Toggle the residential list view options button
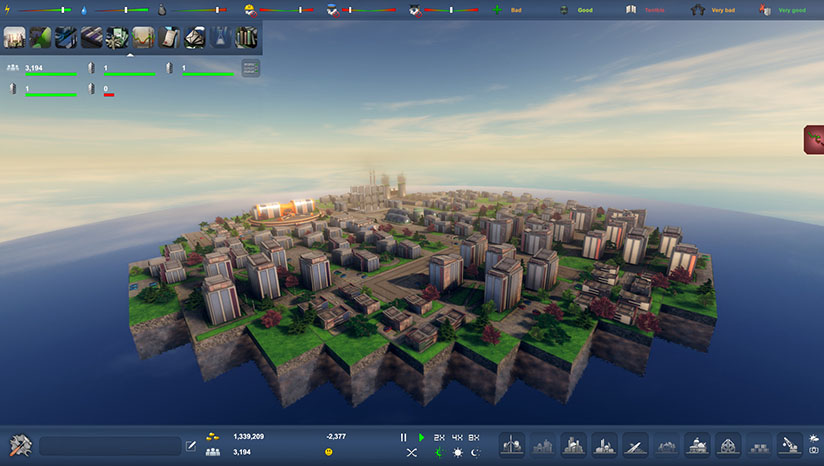The height and width of the screenshot is (466, 824). point(251,68)
